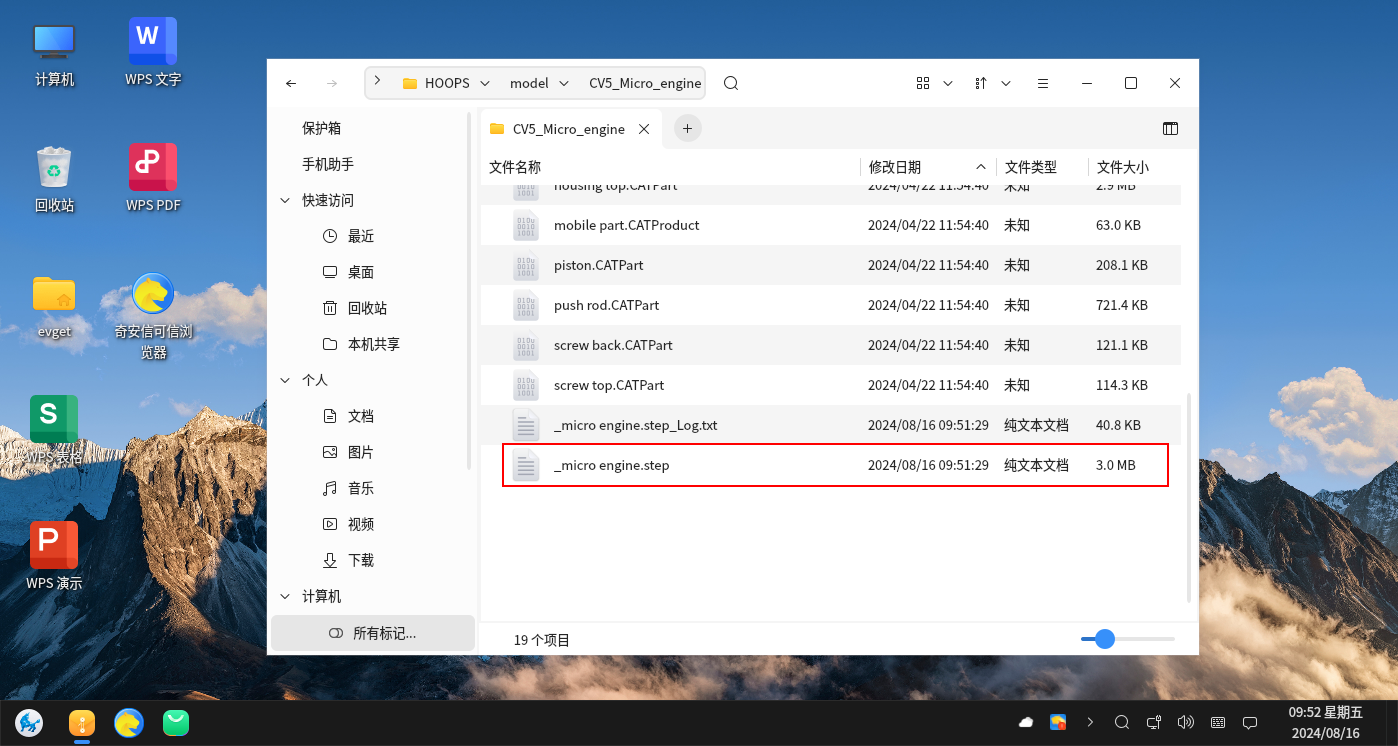Image resolution: width=1398 pixels, height=746 pixels.
Task: Select _micro engine.step file
Action: pos(831,465)
